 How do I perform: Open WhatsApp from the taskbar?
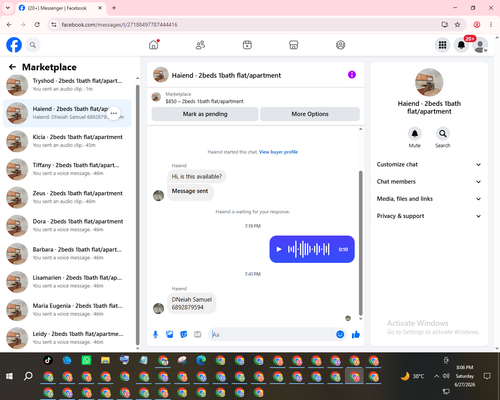pyautogui.click(x=86, y=360)
